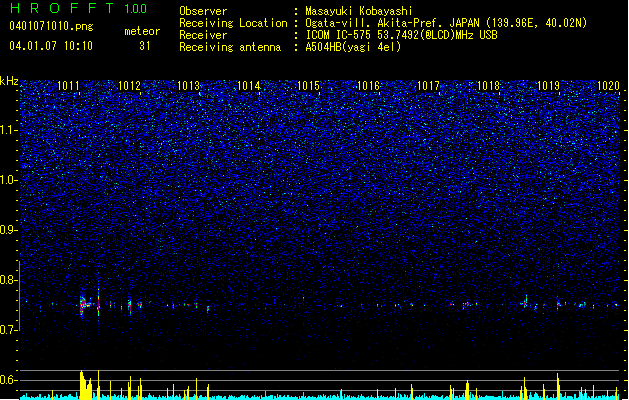Click the 1011 time axis marker
The width and height of the screenshot is (629, 400).
pyautogui.click(x=68, y=86)
